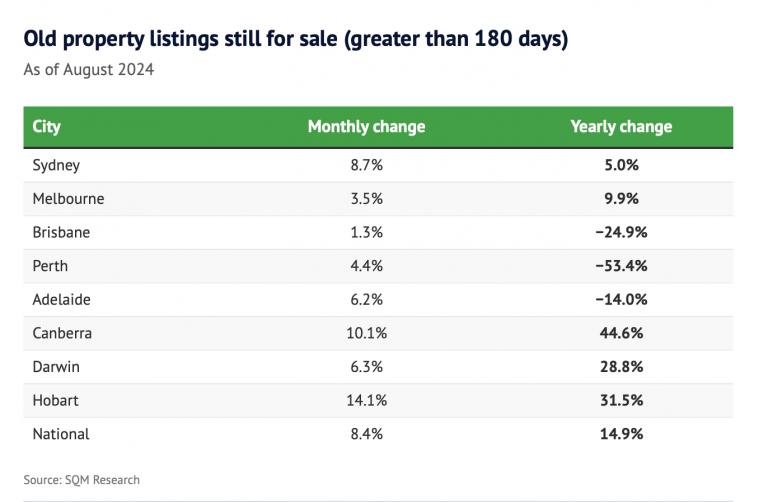Click the Canberra city cell
The width and height of the screenshot is (768, 502).
[x=64, y=333]
